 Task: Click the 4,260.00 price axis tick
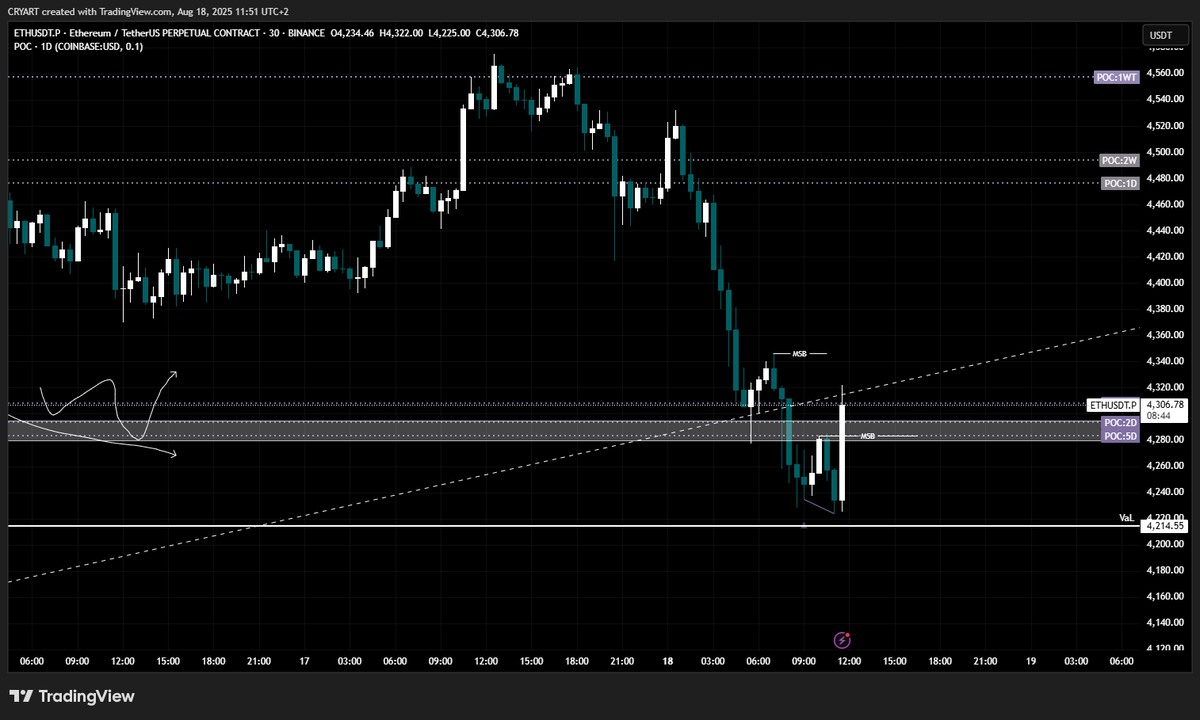[x=1164, y=465]
